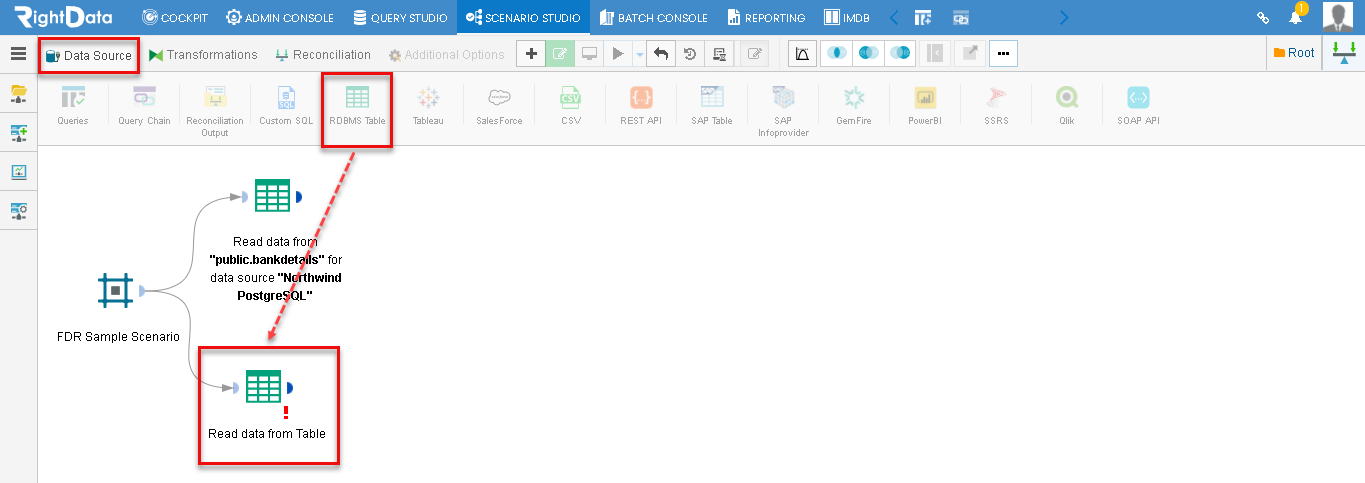
Task: Click the plus add button in toolbar
Action: pyautogui.click(x=531, y=54)
